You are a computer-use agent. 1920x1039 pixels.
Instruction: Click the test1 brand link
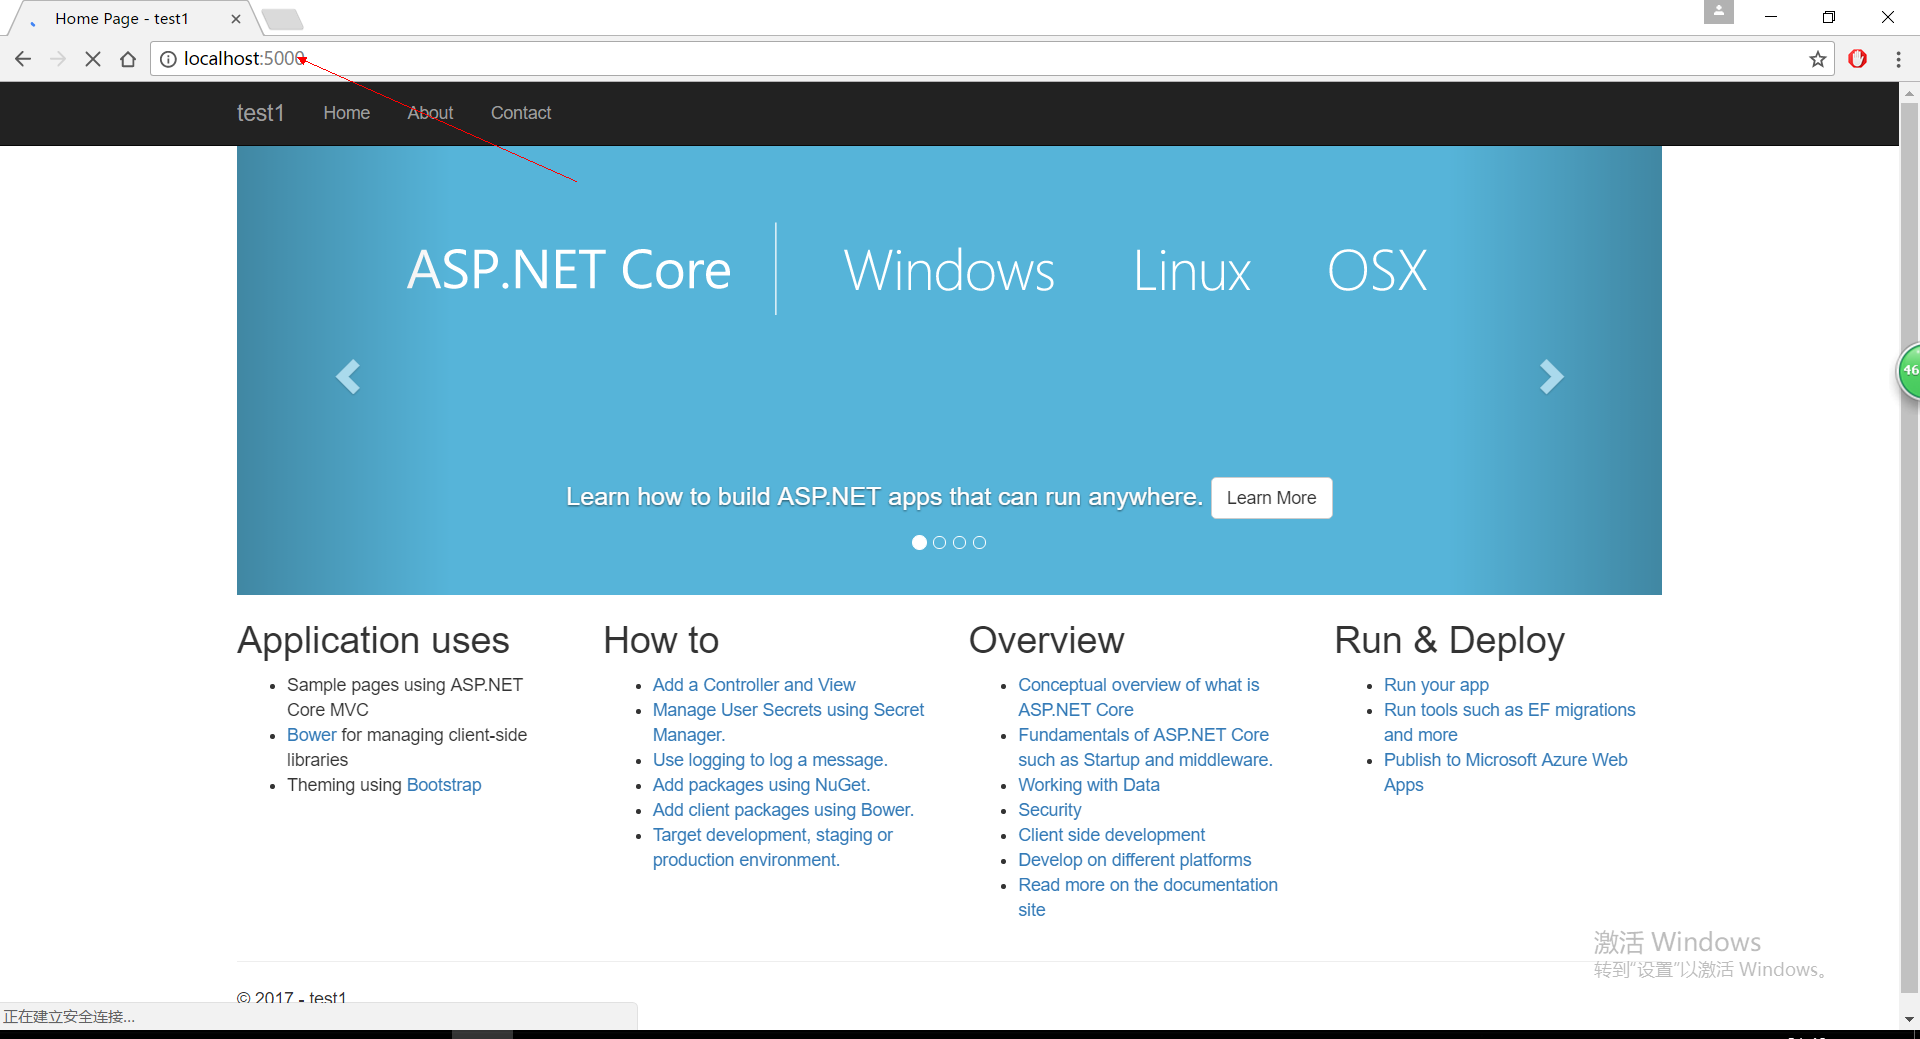coord(260,113)
